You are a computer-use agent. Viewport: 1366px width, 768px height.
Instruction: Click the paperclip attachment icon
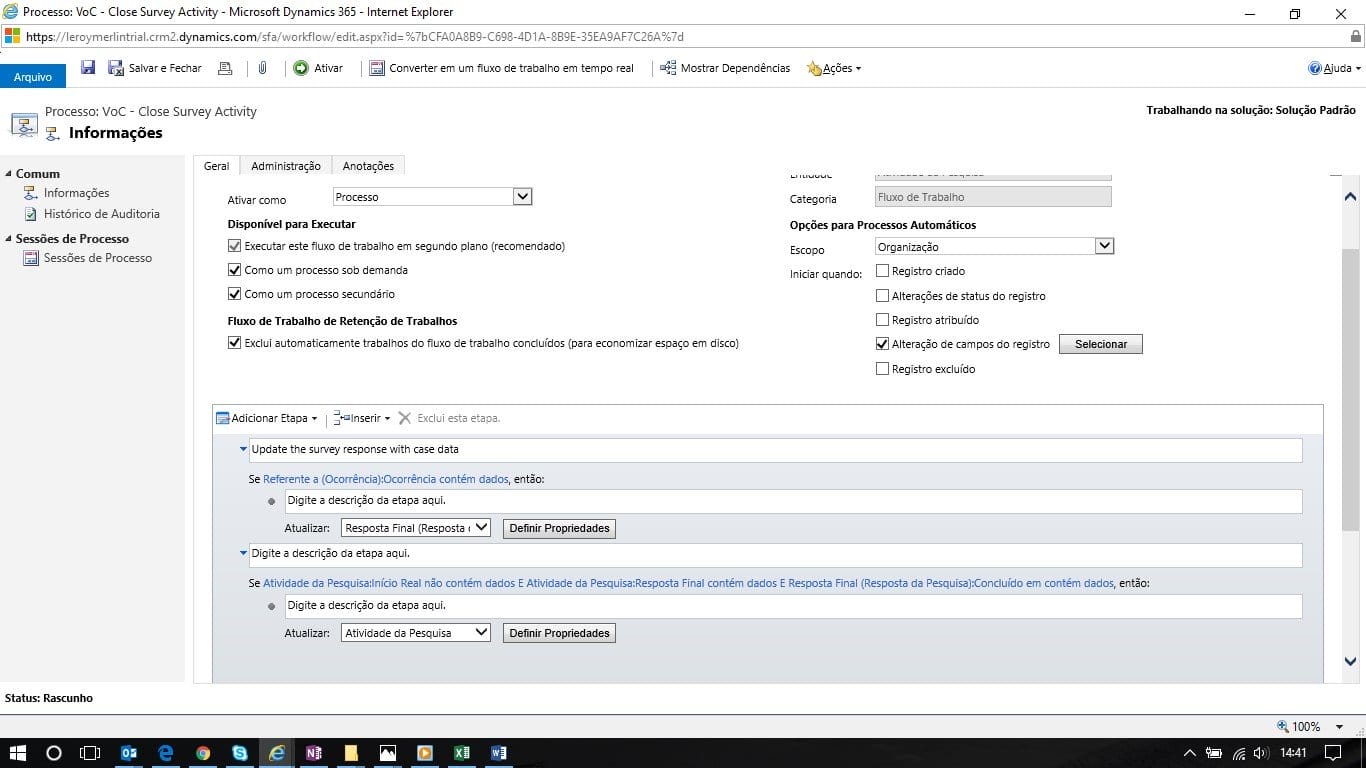(262, 68)
